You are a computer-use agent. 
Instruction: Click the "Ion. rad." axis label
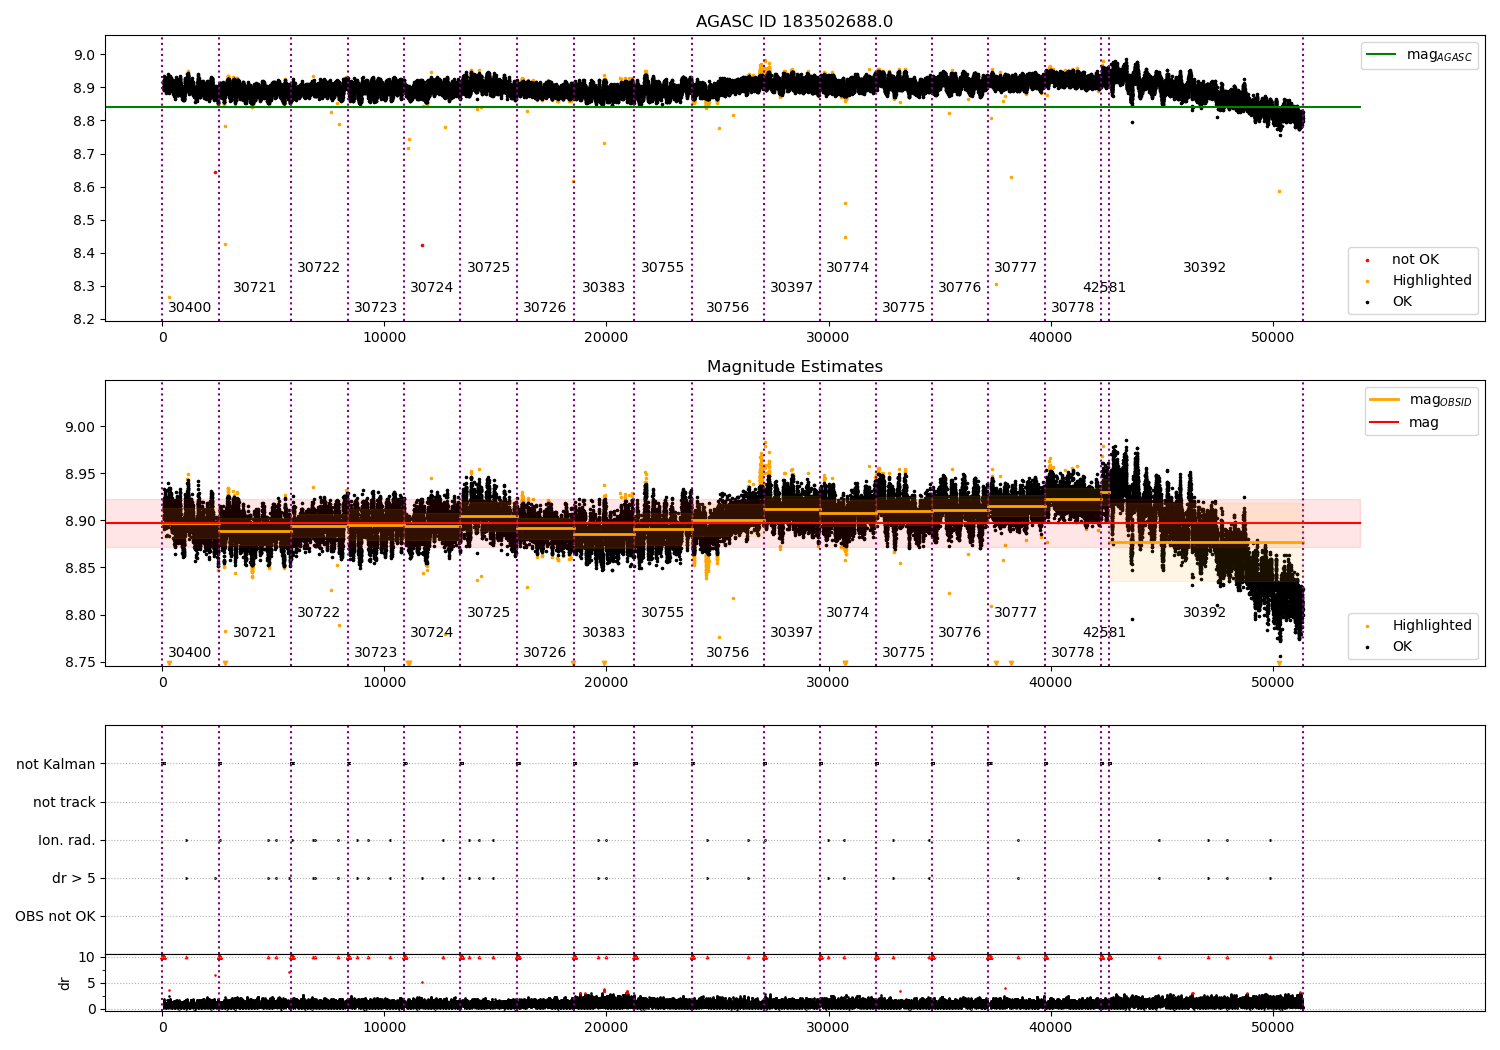67,840
